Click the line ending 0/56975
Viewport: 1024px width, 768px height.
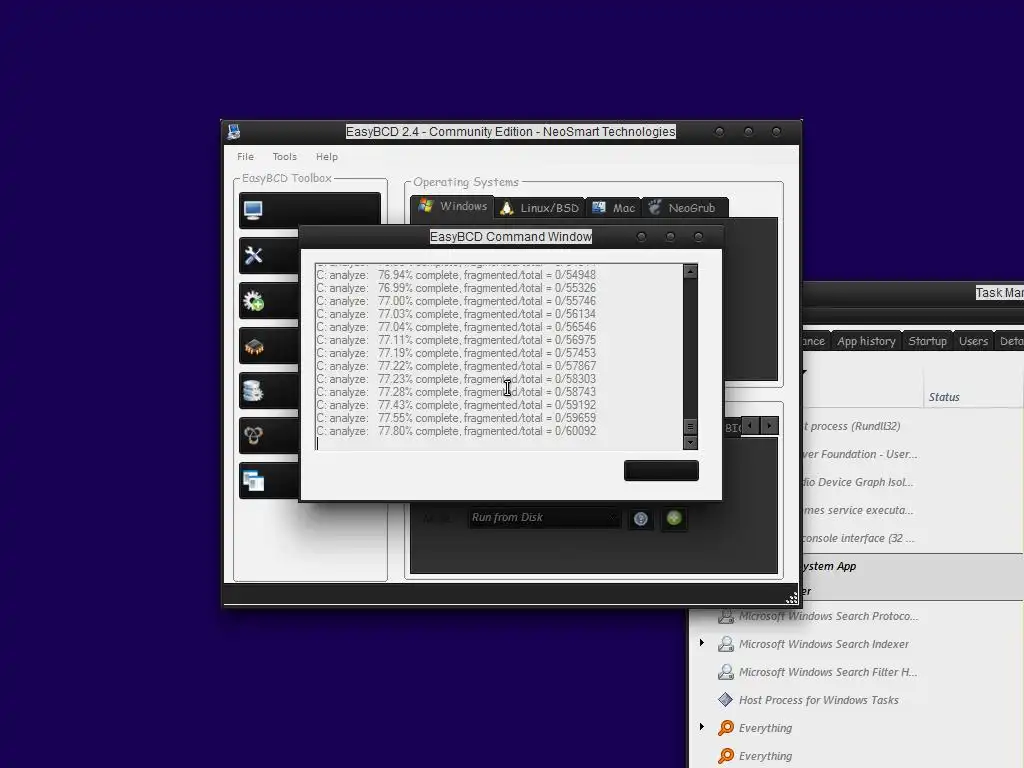[x=456, y=340]
